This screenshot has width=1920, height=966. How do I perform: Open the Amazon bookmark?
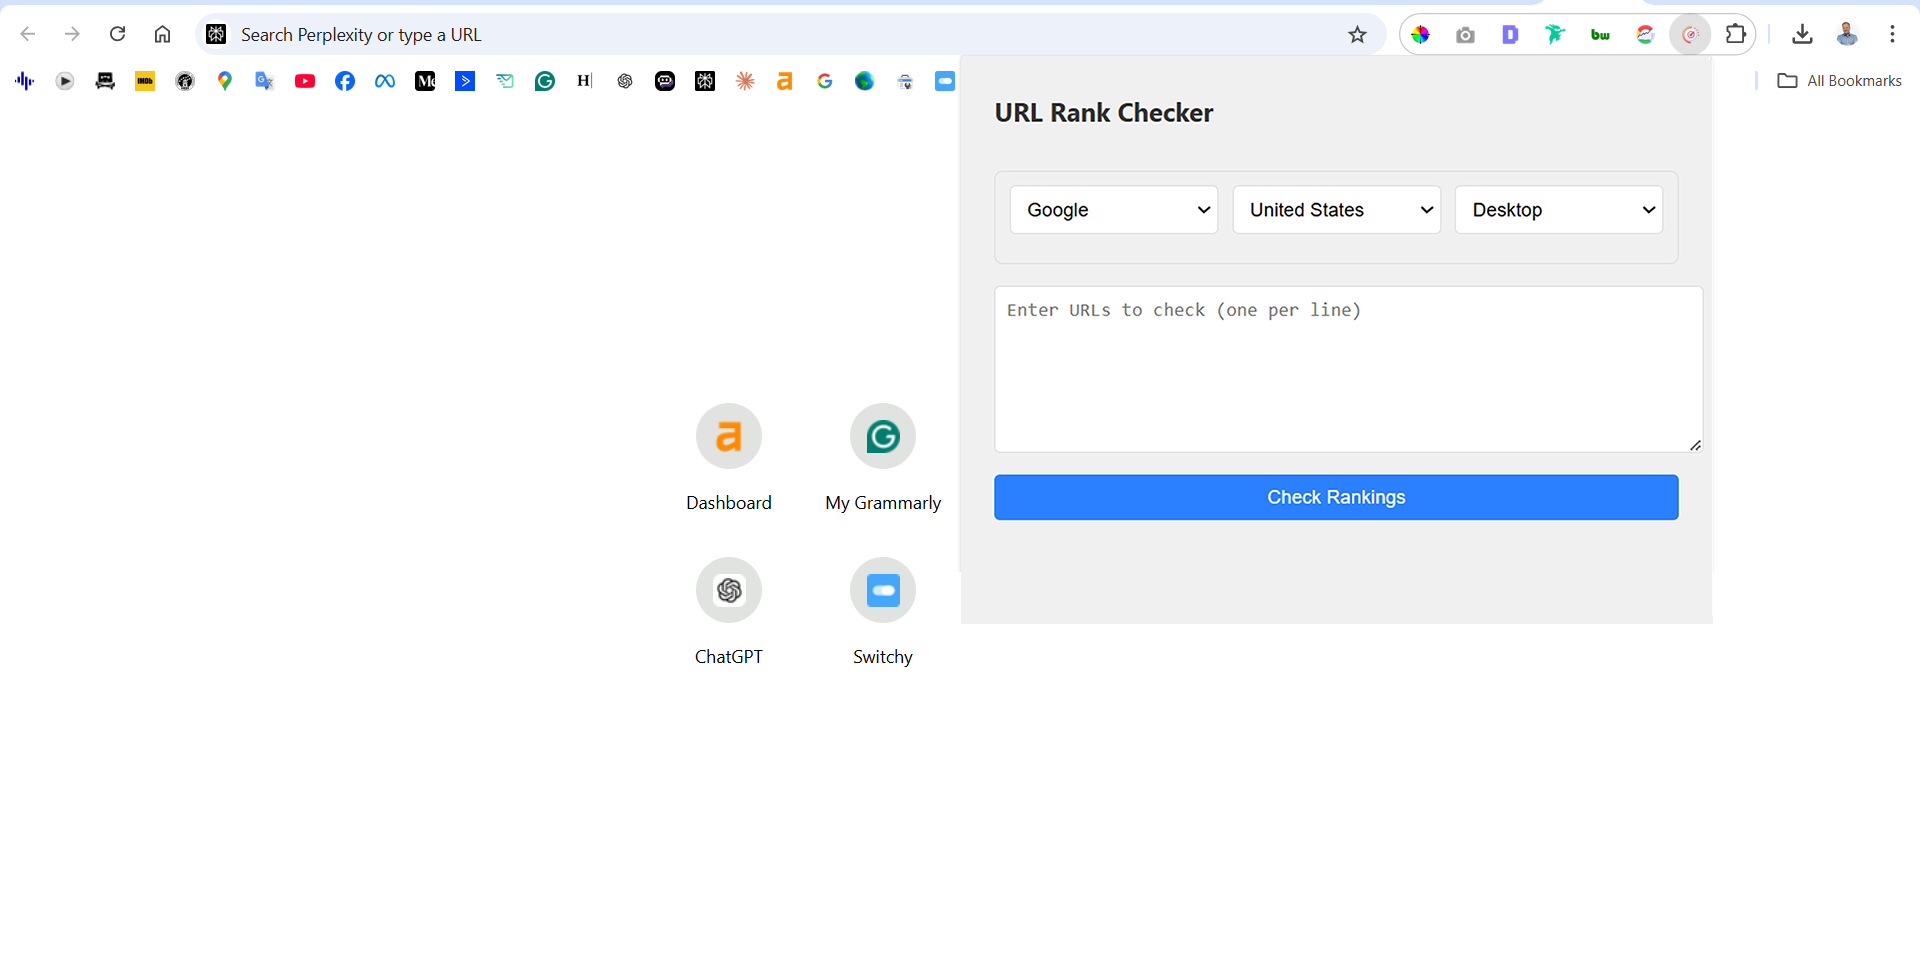(785, 81)
